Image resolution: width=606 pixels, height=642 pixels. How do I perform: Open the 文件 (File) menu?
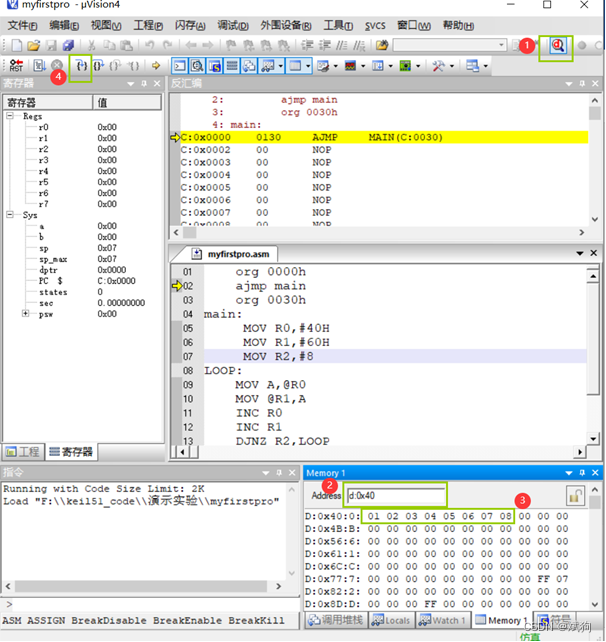click(23, 26)
